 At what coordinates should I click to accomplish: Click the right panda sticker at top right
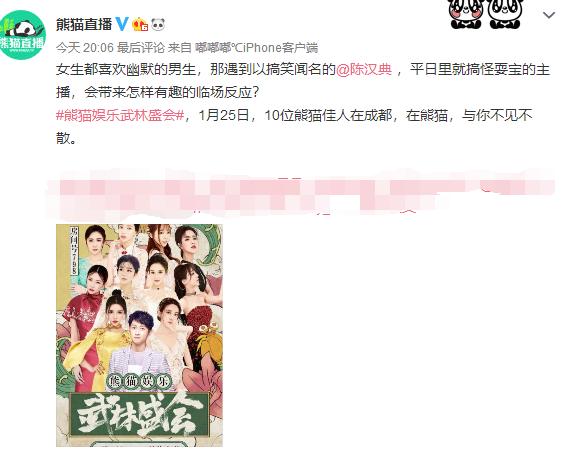505,14
